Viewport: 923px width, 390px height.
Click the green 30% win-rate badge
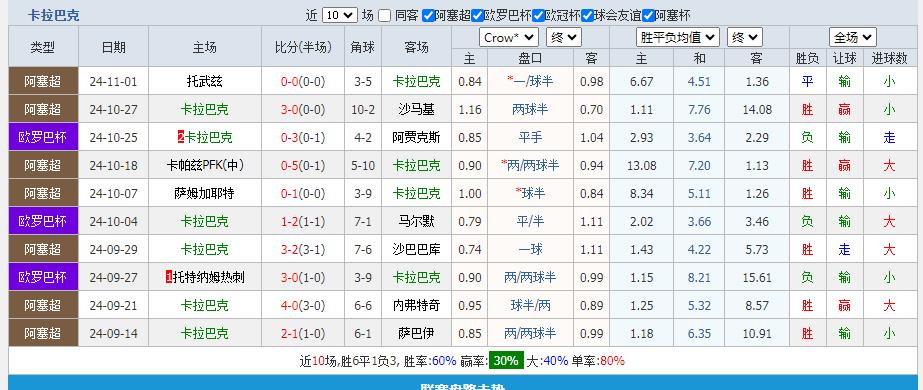(506, 361)
